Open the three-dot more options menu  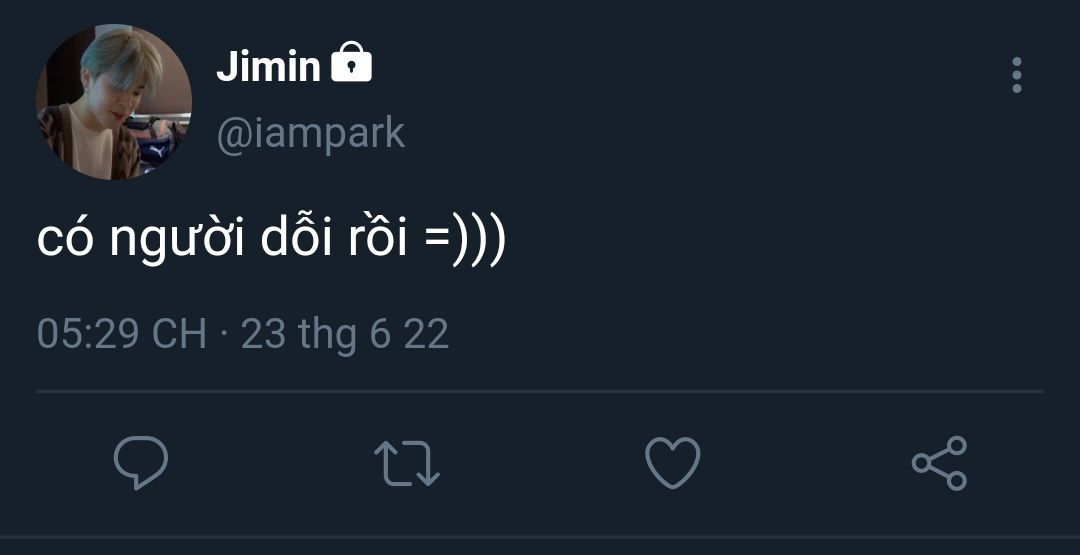pos(1017,76)
